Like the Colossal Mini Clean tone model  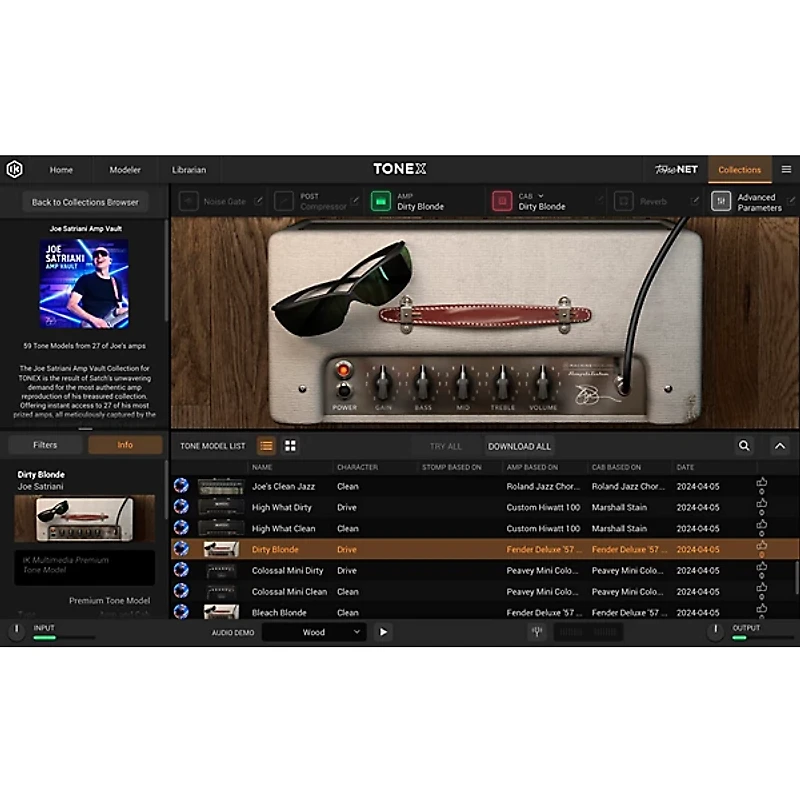click(x=762, y=588)
